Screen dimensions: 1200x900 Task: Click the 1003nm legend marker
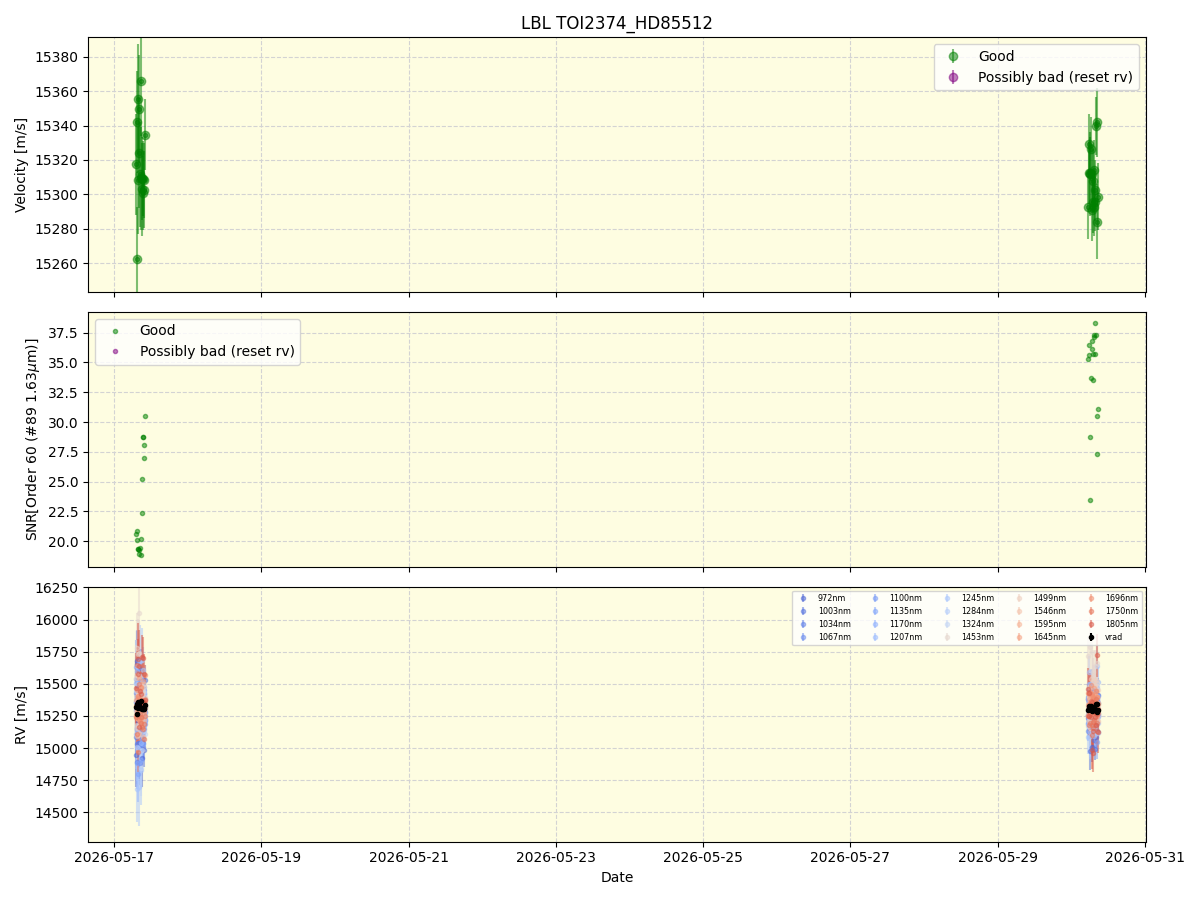(803, 611)
